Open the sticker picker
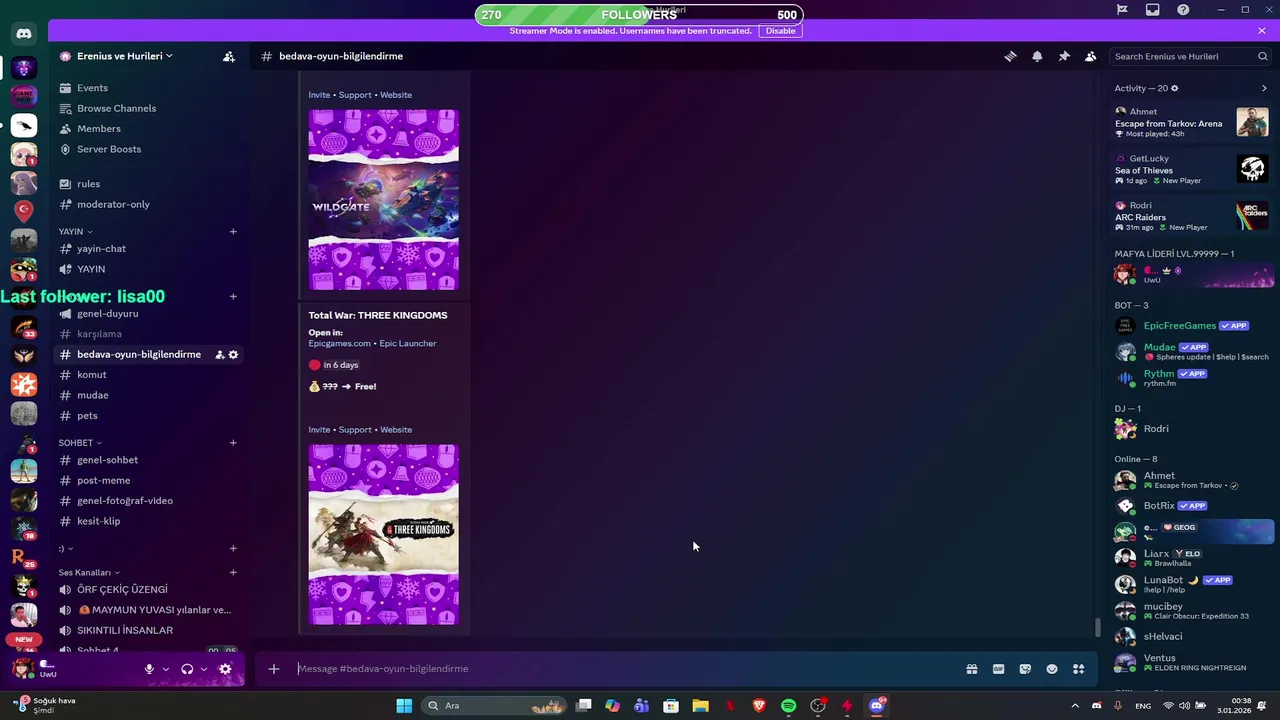This screenshot has height=720, width=1280. 1025,669
